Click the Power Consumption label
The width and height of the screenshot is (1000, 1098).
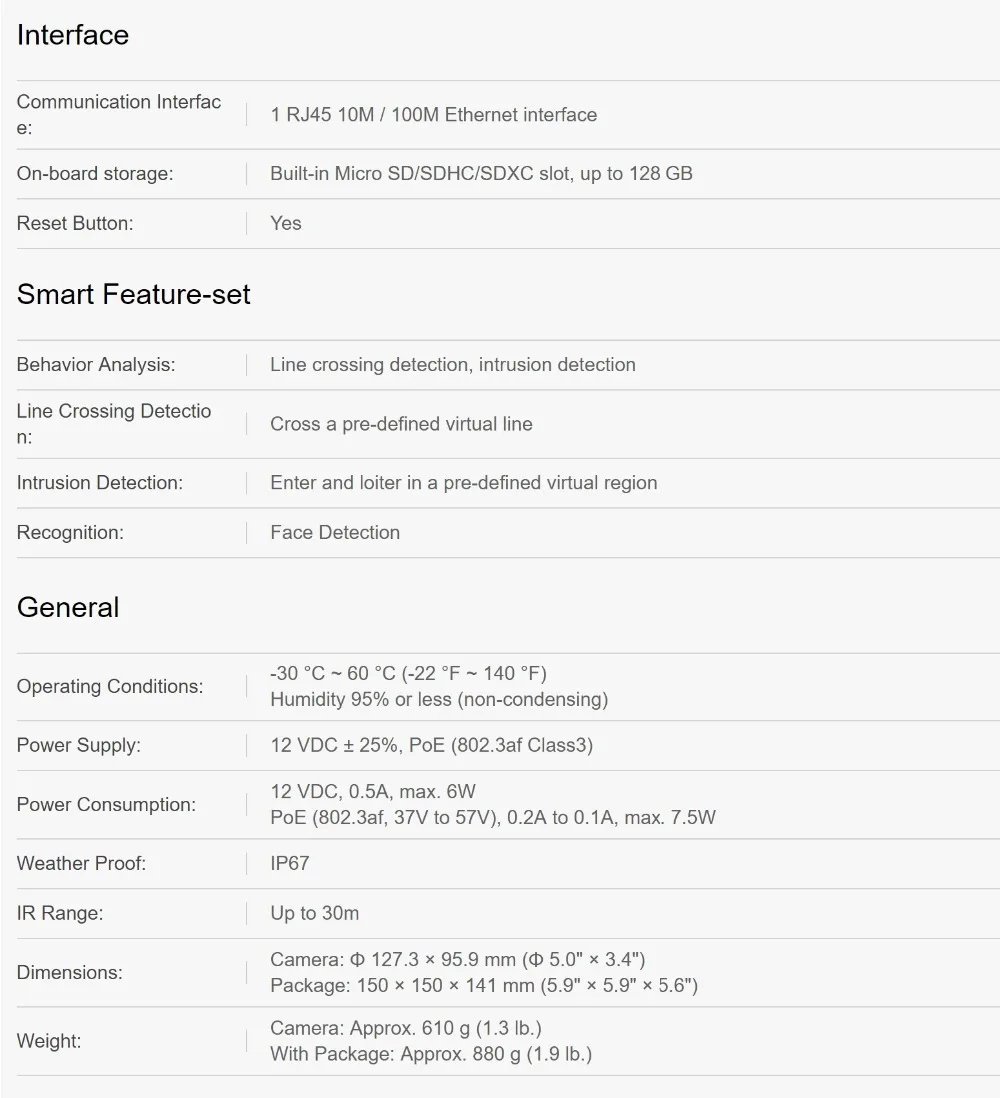(x=106, y=805)
